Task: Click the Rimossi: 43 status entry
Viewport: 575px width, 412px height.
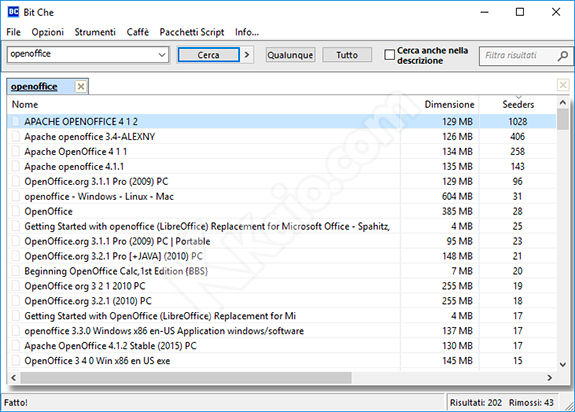Action: (x=531, y=402)
